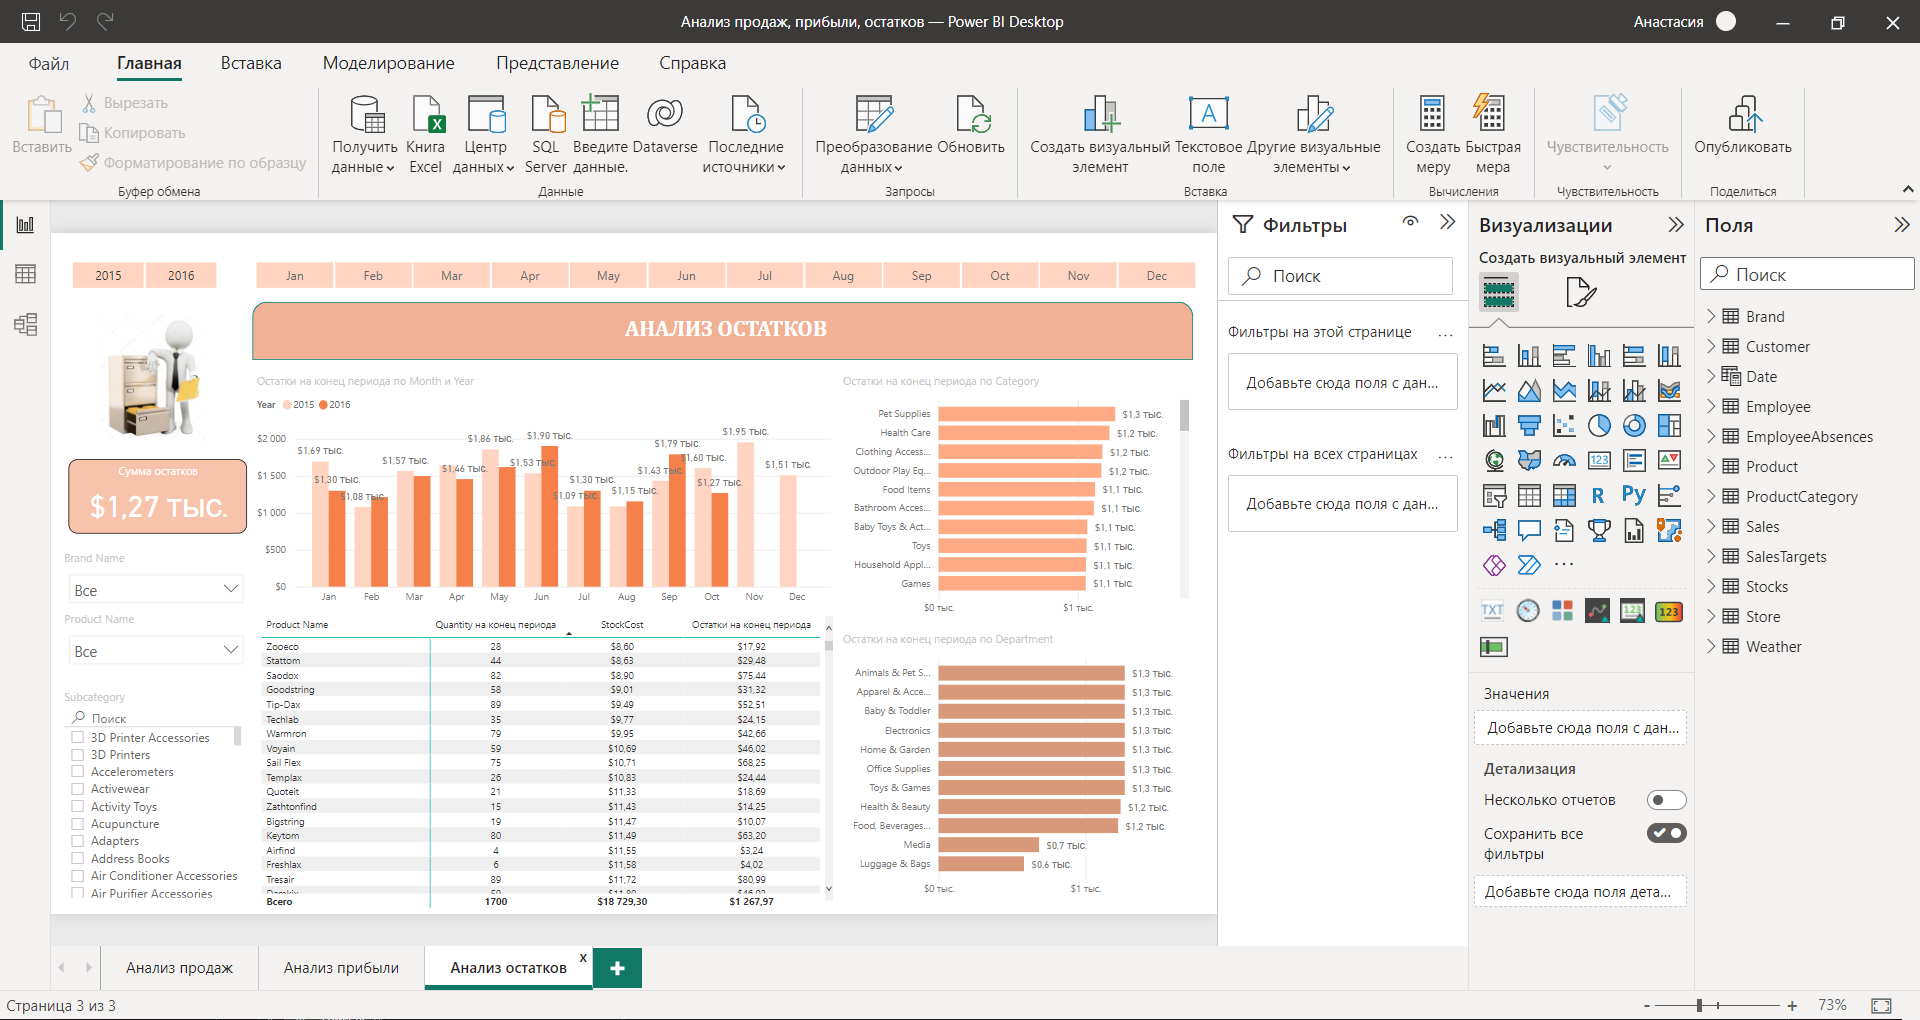Screen dimensions: 1920x1020
Task: Select year 2016 slicer button
Action: 181,276
